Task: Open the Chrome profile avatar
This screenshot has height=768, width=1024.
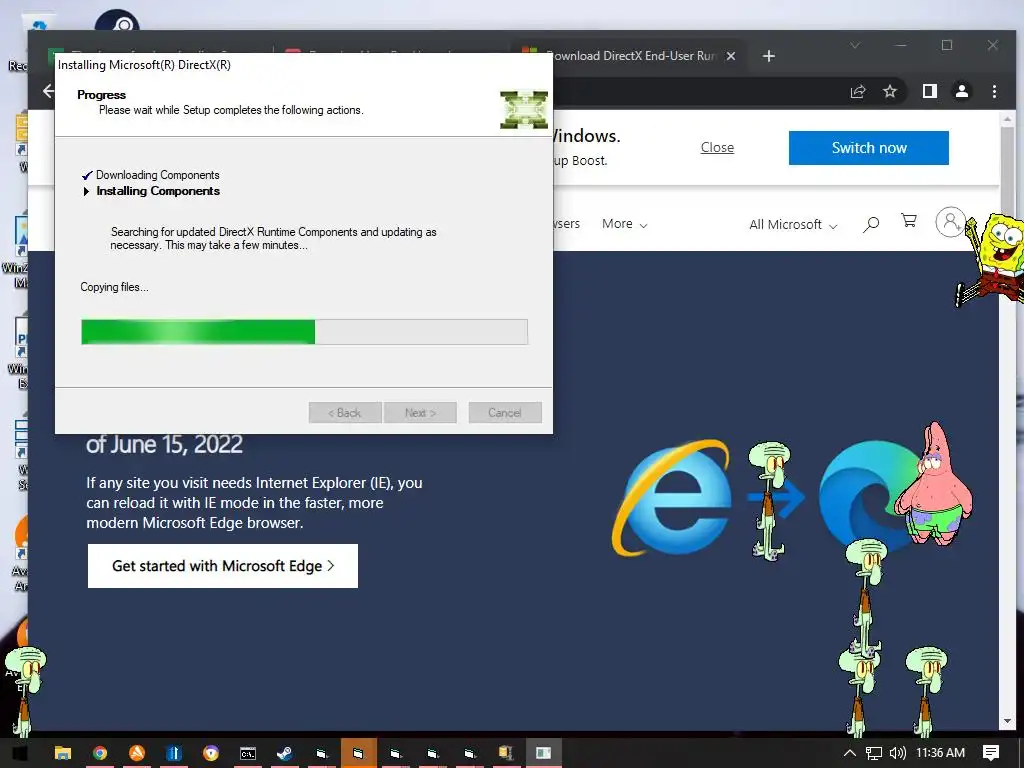Action: (961, 91)
